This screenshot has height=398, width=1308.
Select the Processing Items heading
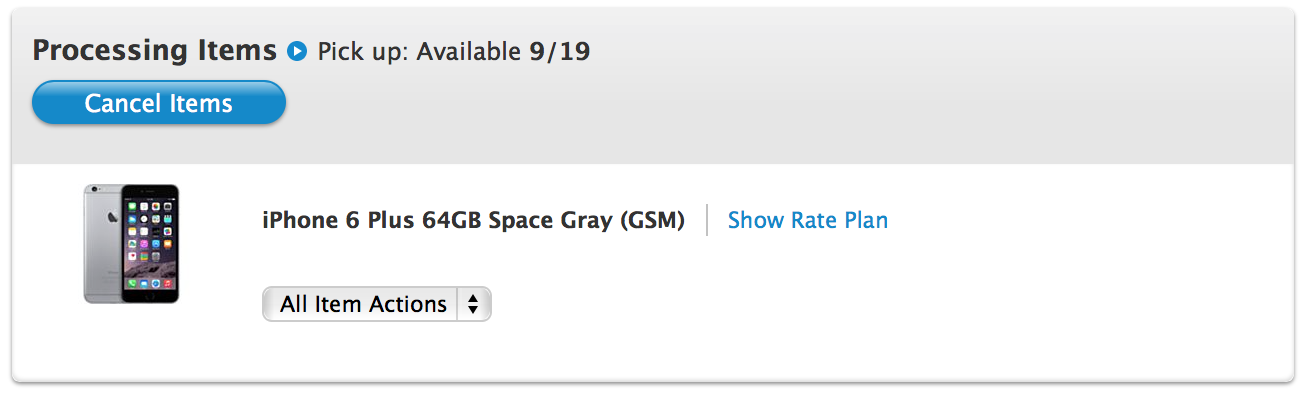point(155,50)
